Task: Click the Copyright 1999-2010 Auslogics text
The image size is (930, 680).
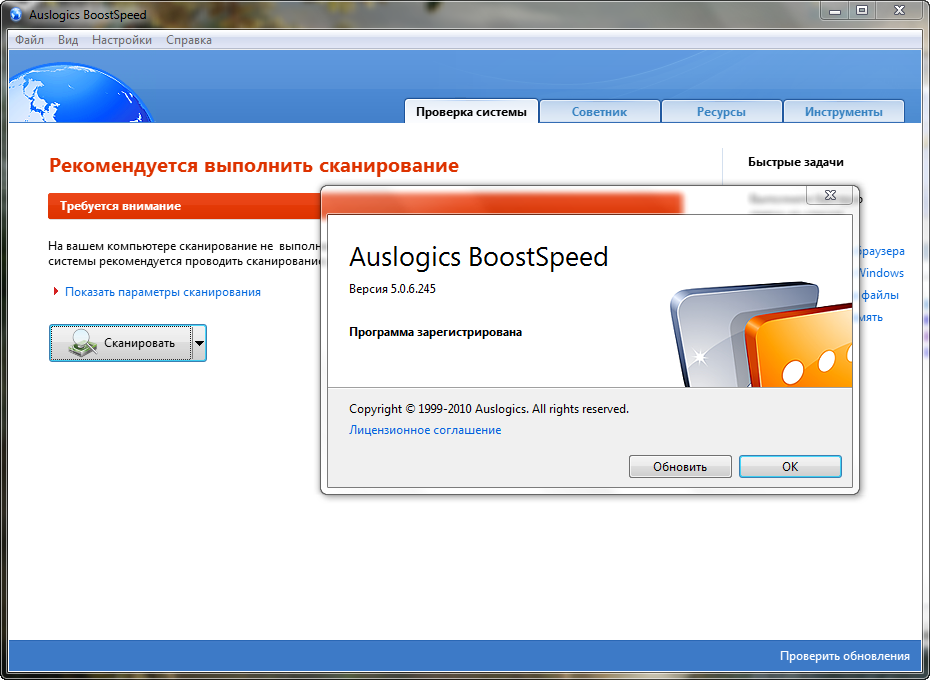Action: (489, 409)
